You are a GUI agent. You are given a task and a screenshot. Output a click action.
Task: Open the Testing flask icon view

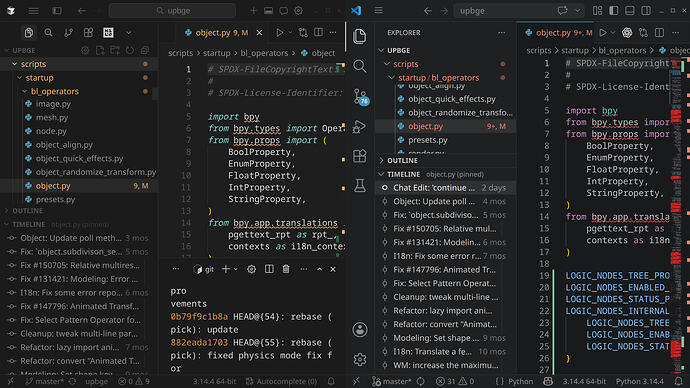coord(360,186)
